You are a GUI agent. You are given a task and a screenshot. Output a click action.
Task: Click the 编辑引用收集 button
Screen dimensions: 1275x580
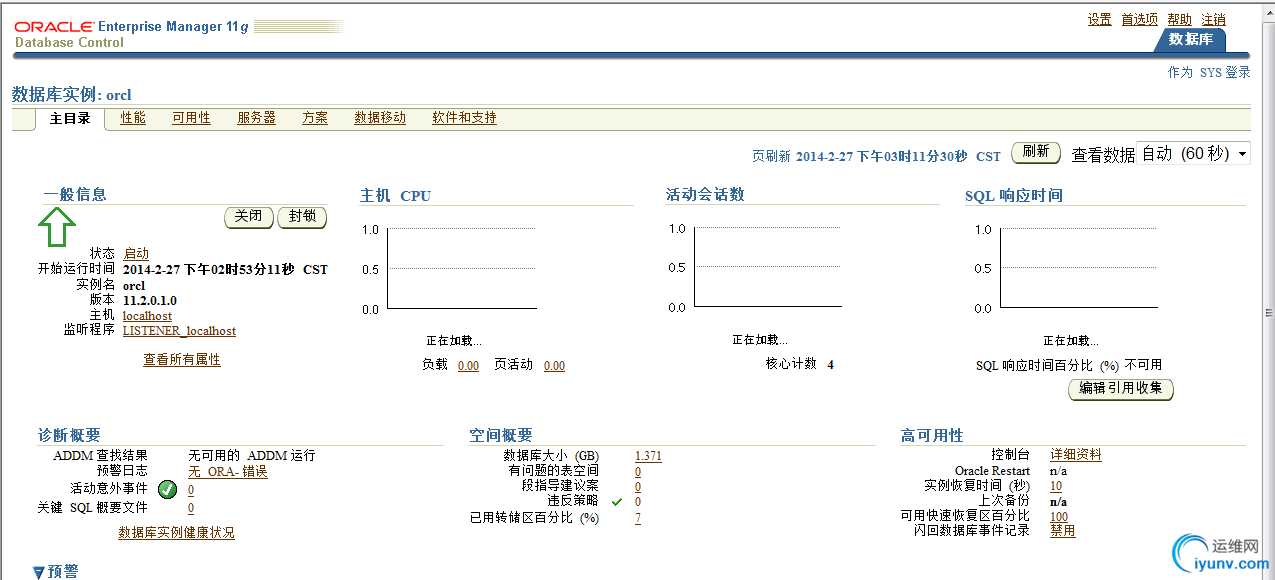[1120, 389]
